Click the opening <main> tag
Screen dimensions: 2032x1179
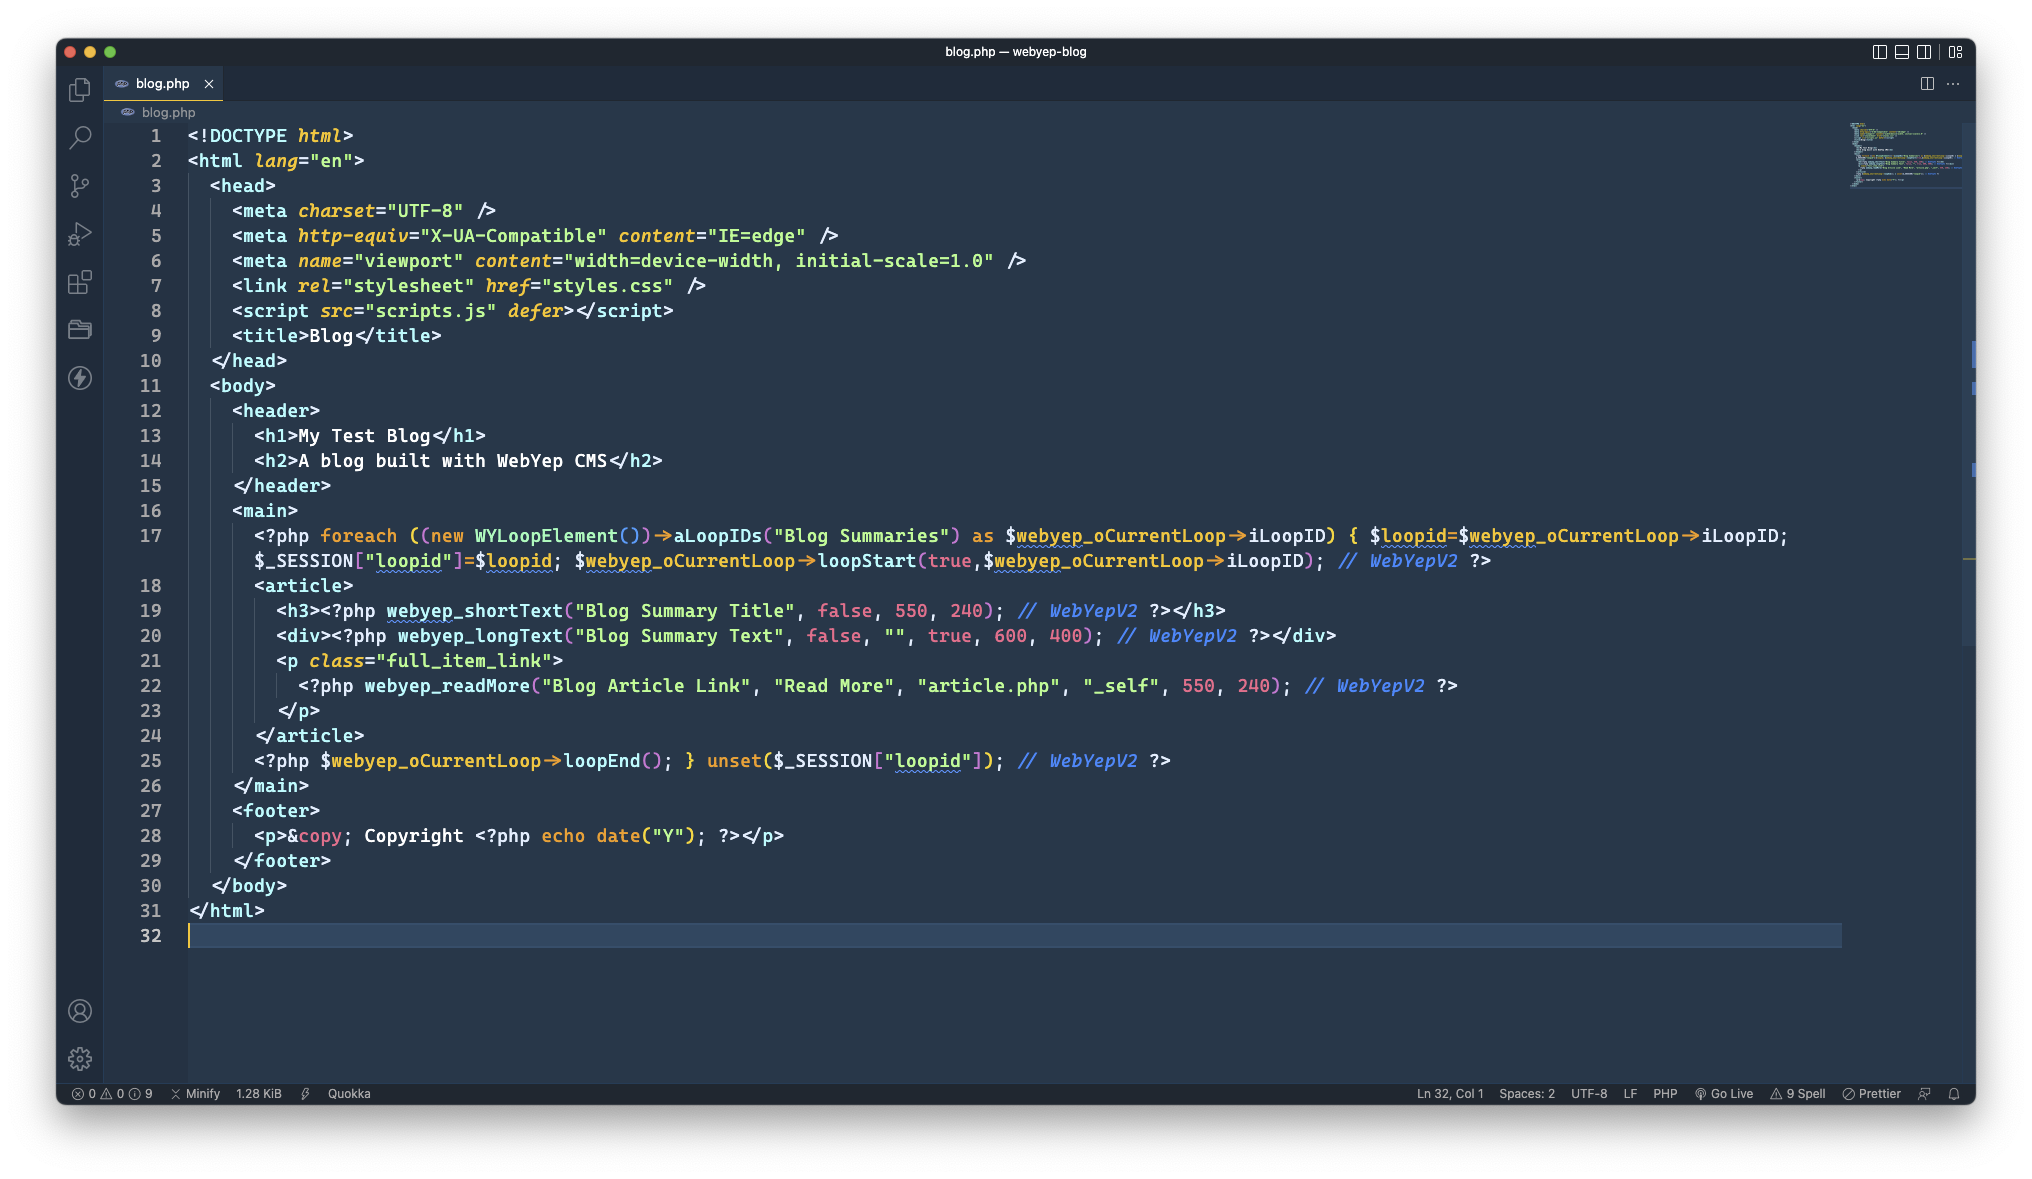tap(265, 511)
